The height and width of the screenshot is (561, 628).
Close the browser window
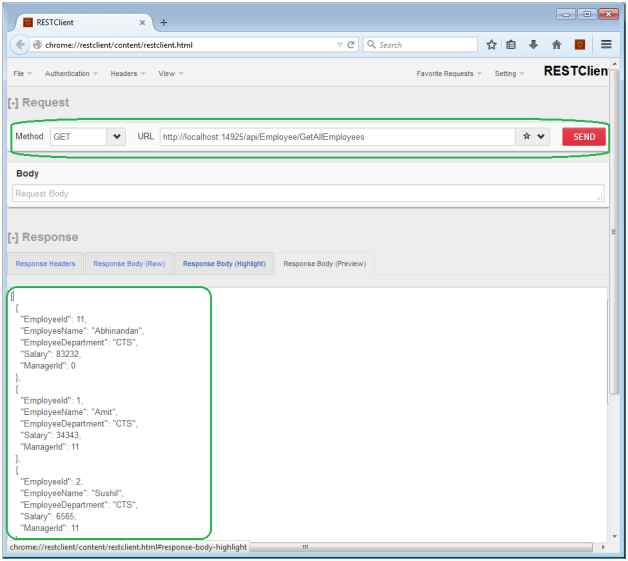609,14
